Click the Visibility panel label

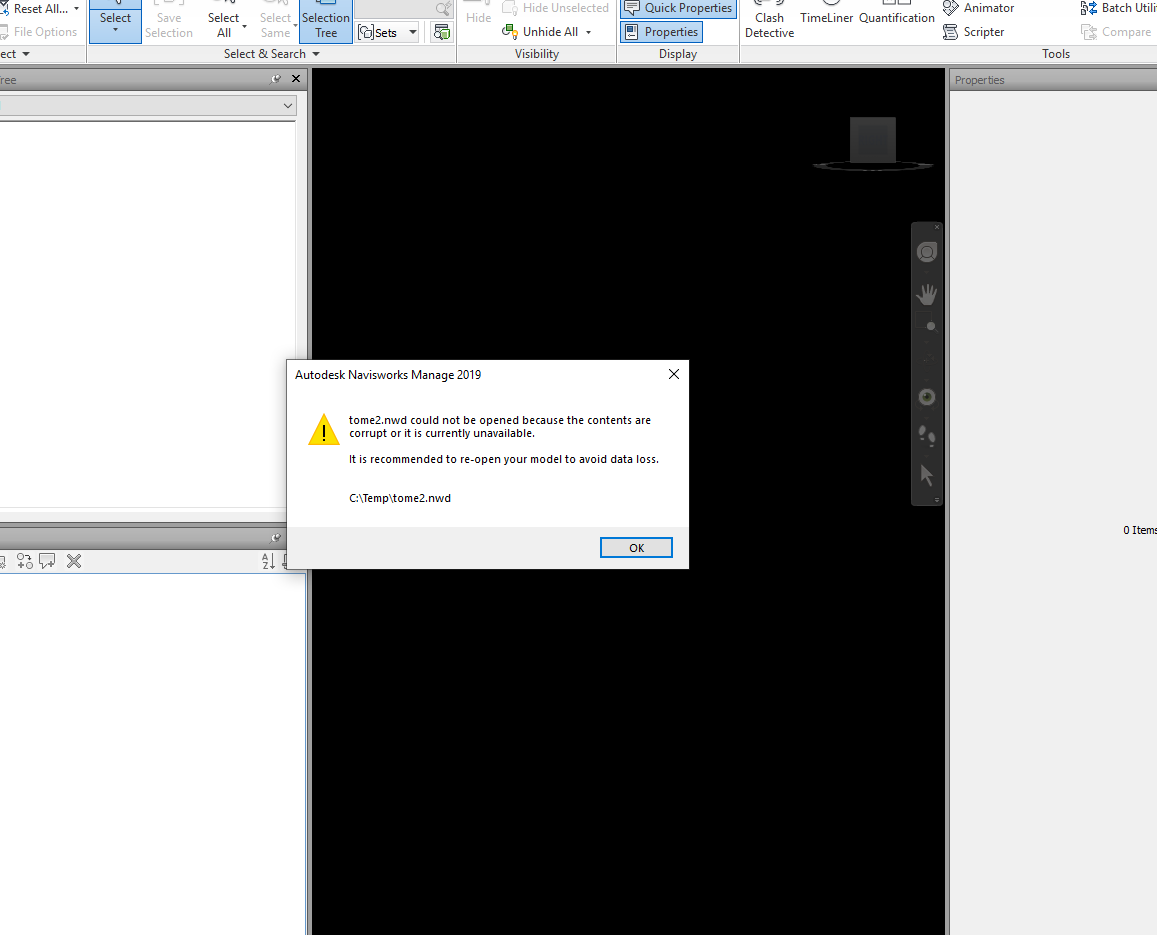(536, 54)
